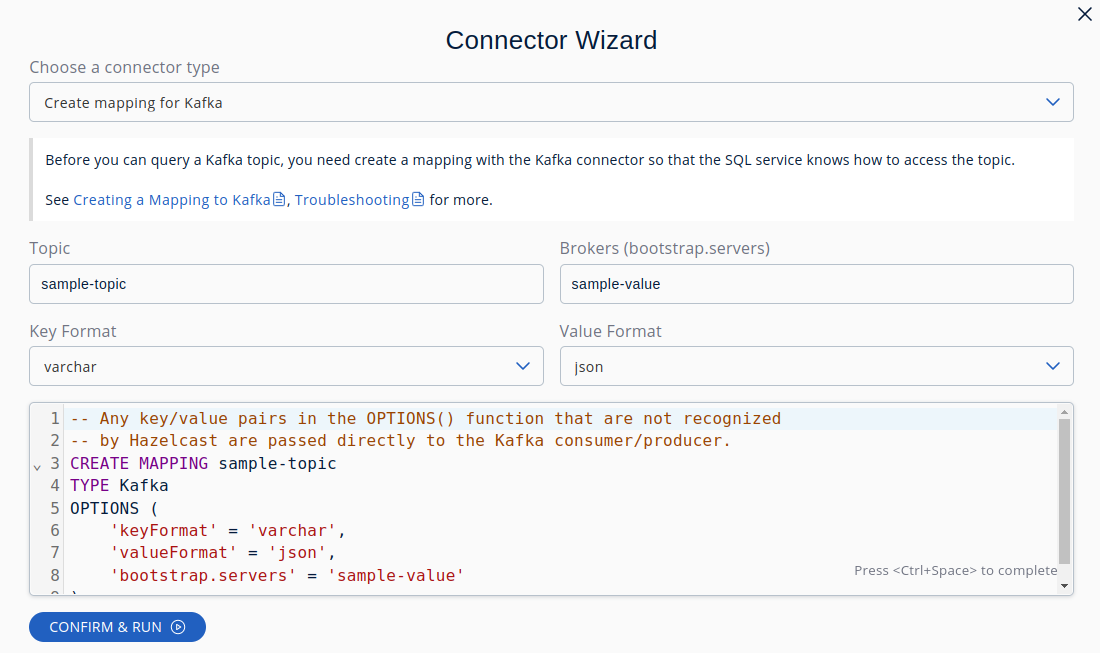Click the downward arrow at the code editor scrollbar bottom
Image resolution: width=1100 pixels, height=653 pixels.
[x=1063, y=584]
